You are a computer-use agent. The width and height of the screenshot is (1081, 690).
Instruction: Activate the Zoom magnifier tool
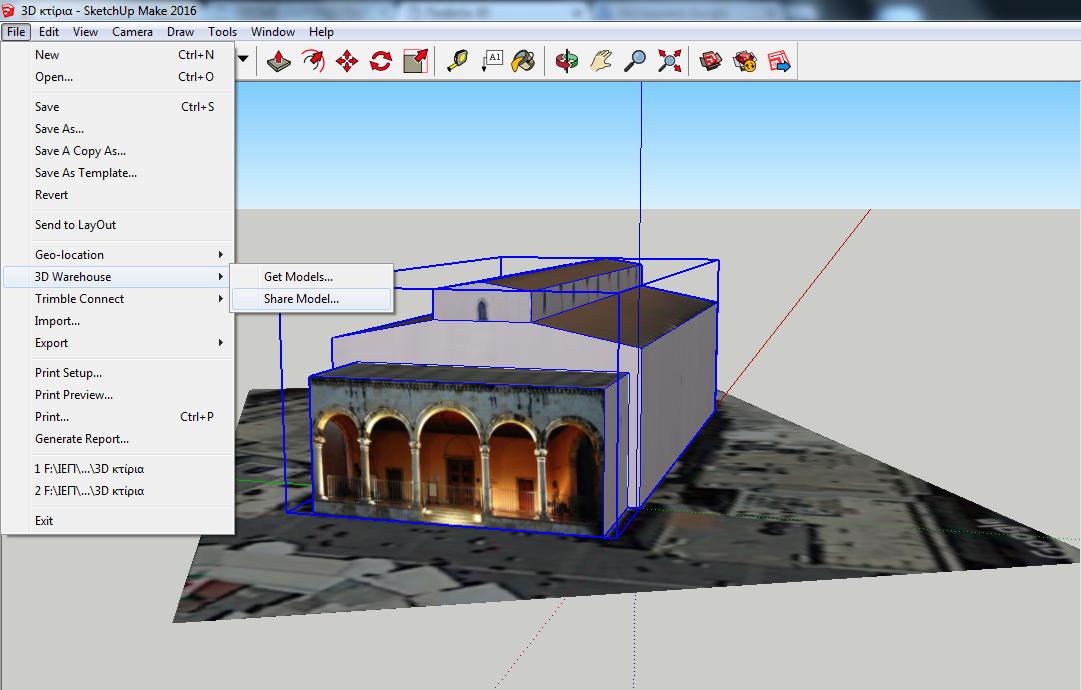click(635, 61)
